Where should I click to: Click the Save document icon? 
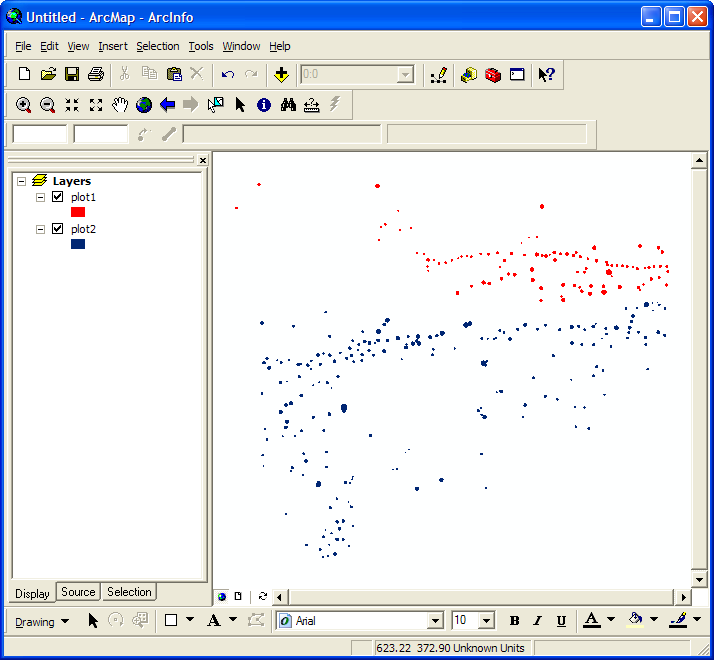point(72,74)
